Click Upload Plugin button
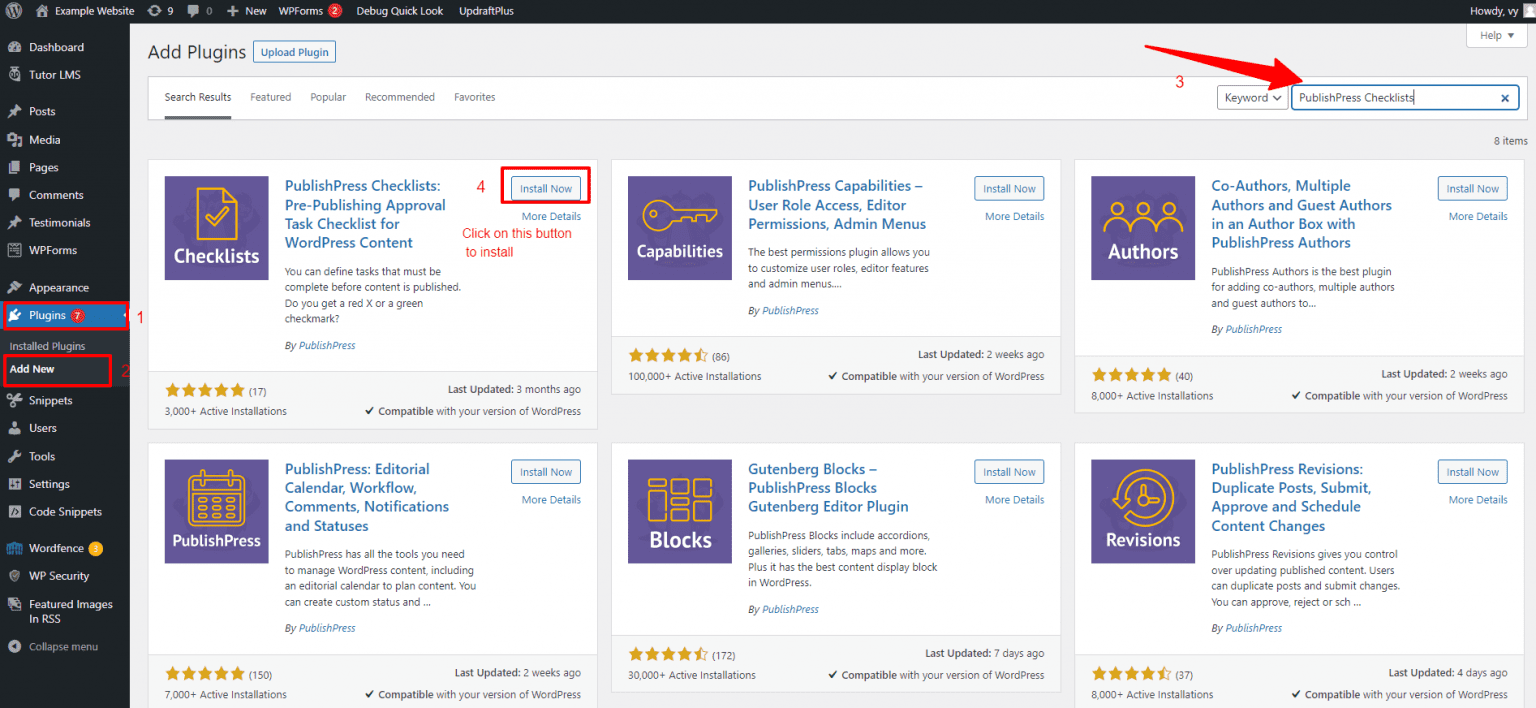This screenshot has height=708, width=1536. 294,51
